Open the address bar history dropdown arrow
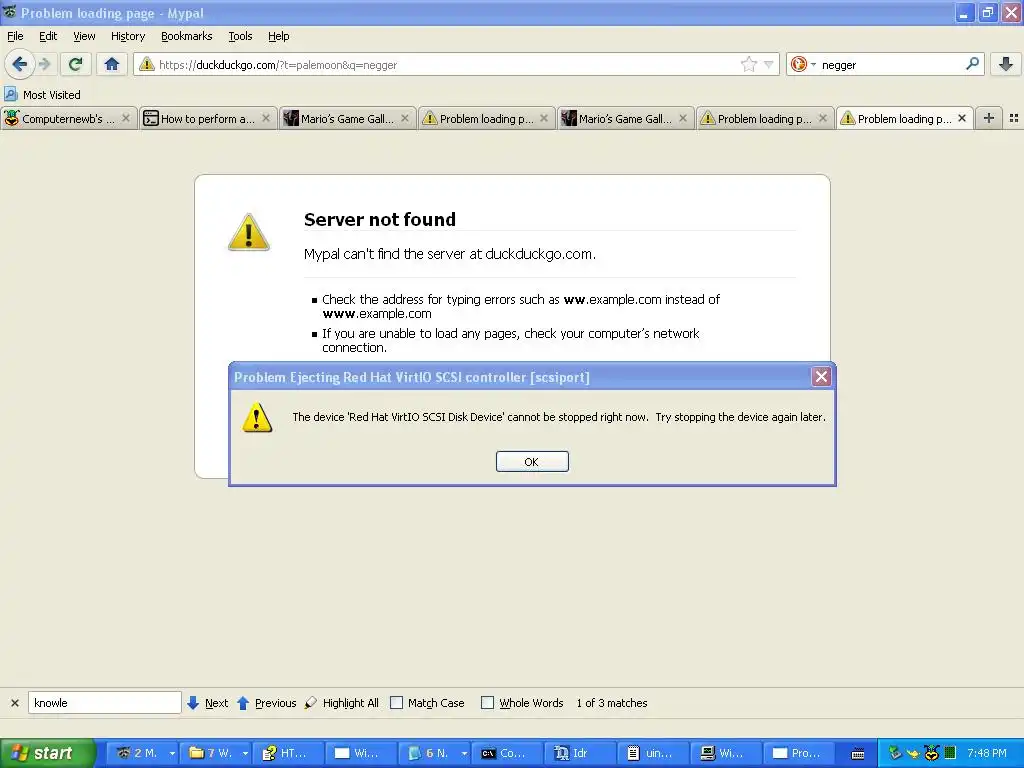This screenshot has height=768, width=1024. [769, 64]
